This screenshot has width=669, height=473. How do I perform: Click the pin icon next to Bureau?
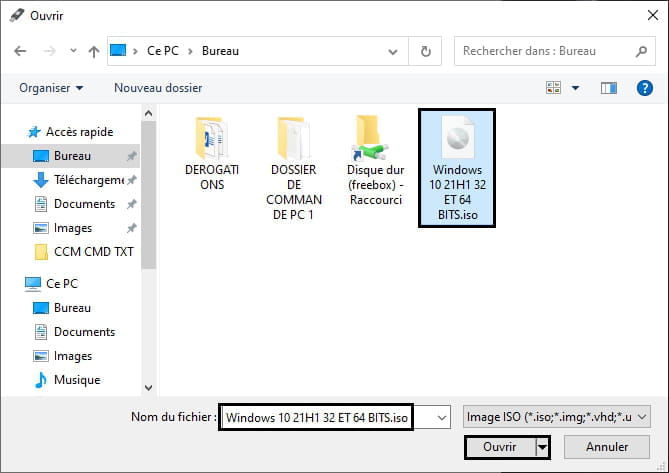(x=131, y=156)
